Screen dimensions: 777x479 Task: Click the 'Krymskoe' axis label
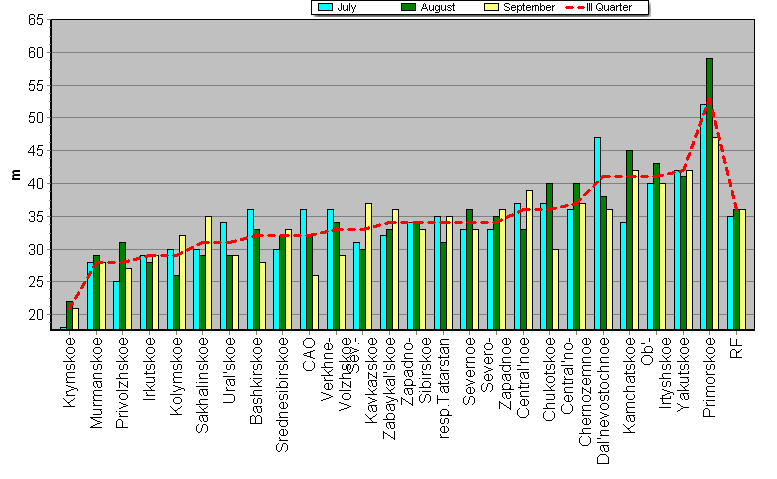click(70, 372)
